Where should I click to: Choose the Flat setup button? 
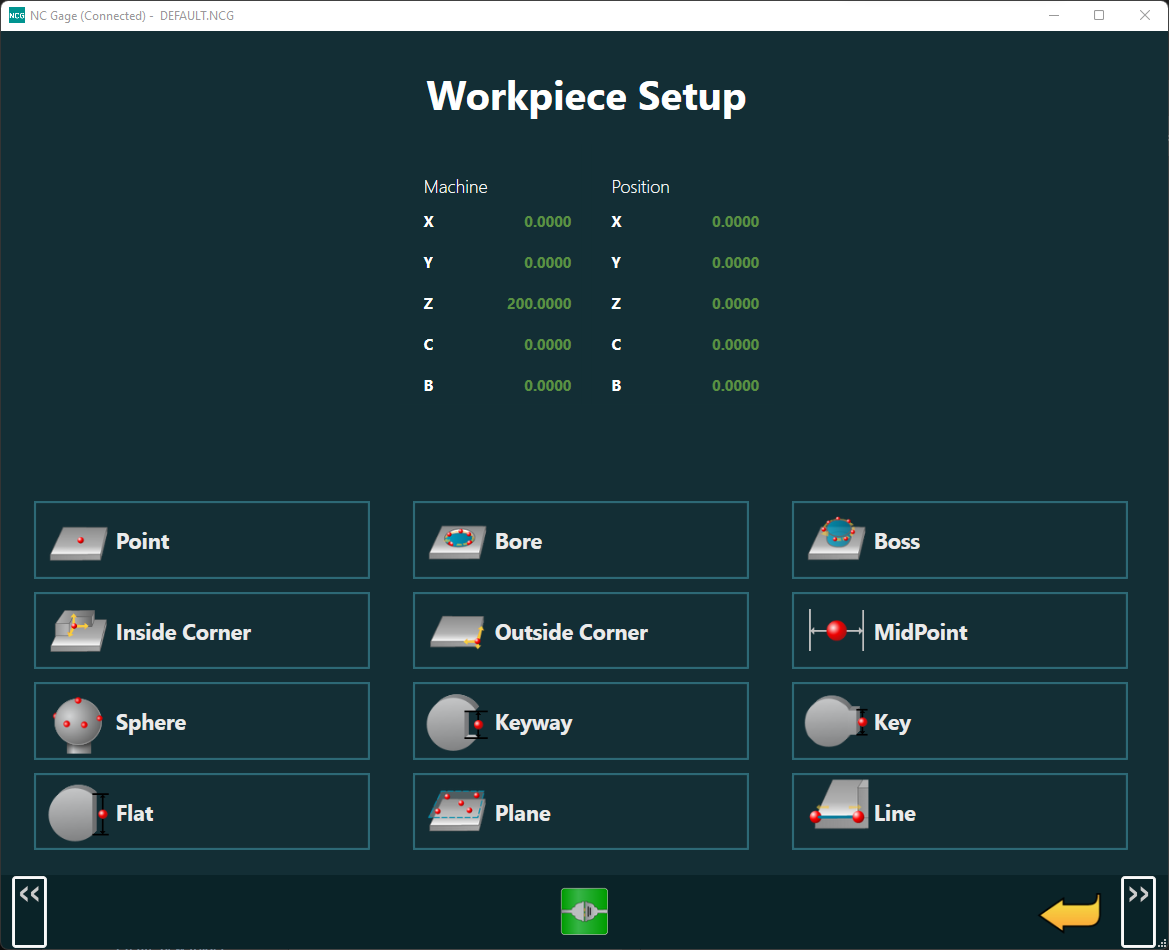point(201,812)
